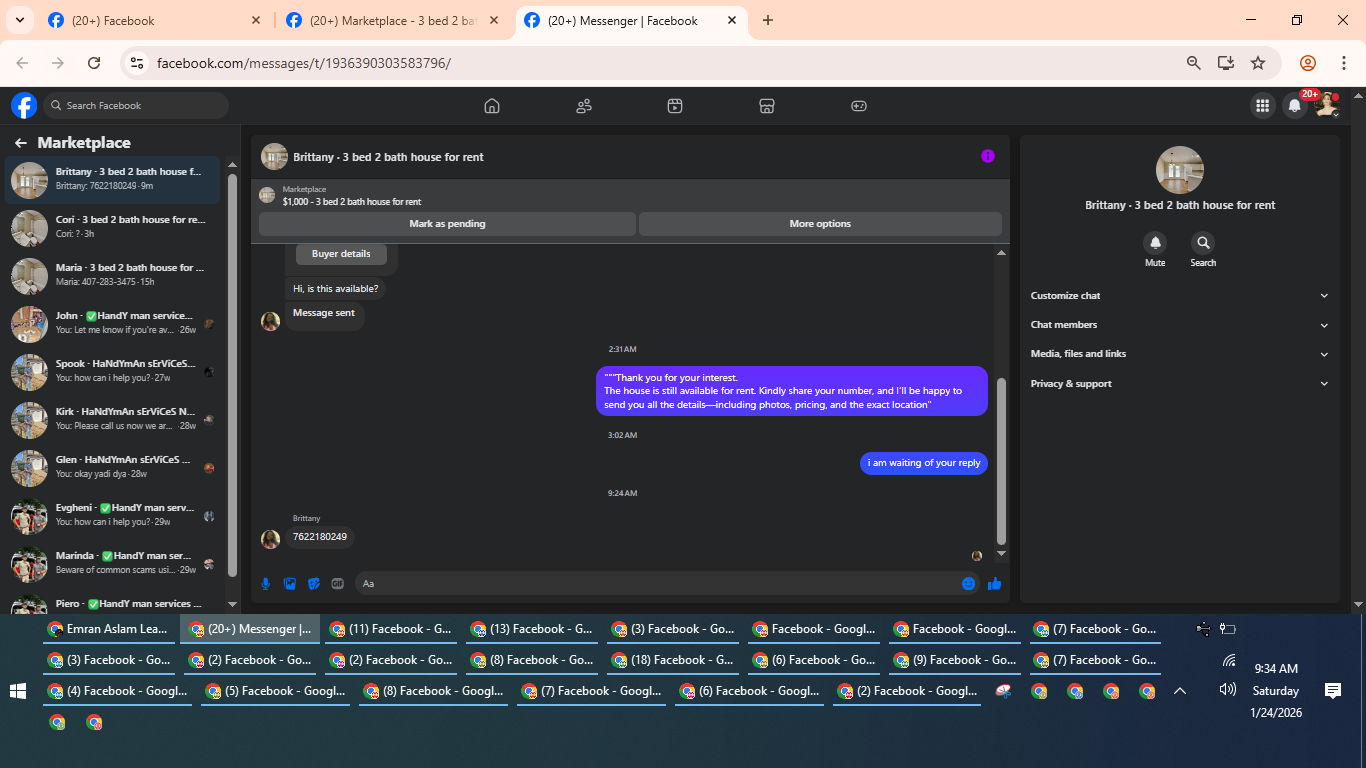
Task: Bookmark this page with the star icon
Action: 1258,63
